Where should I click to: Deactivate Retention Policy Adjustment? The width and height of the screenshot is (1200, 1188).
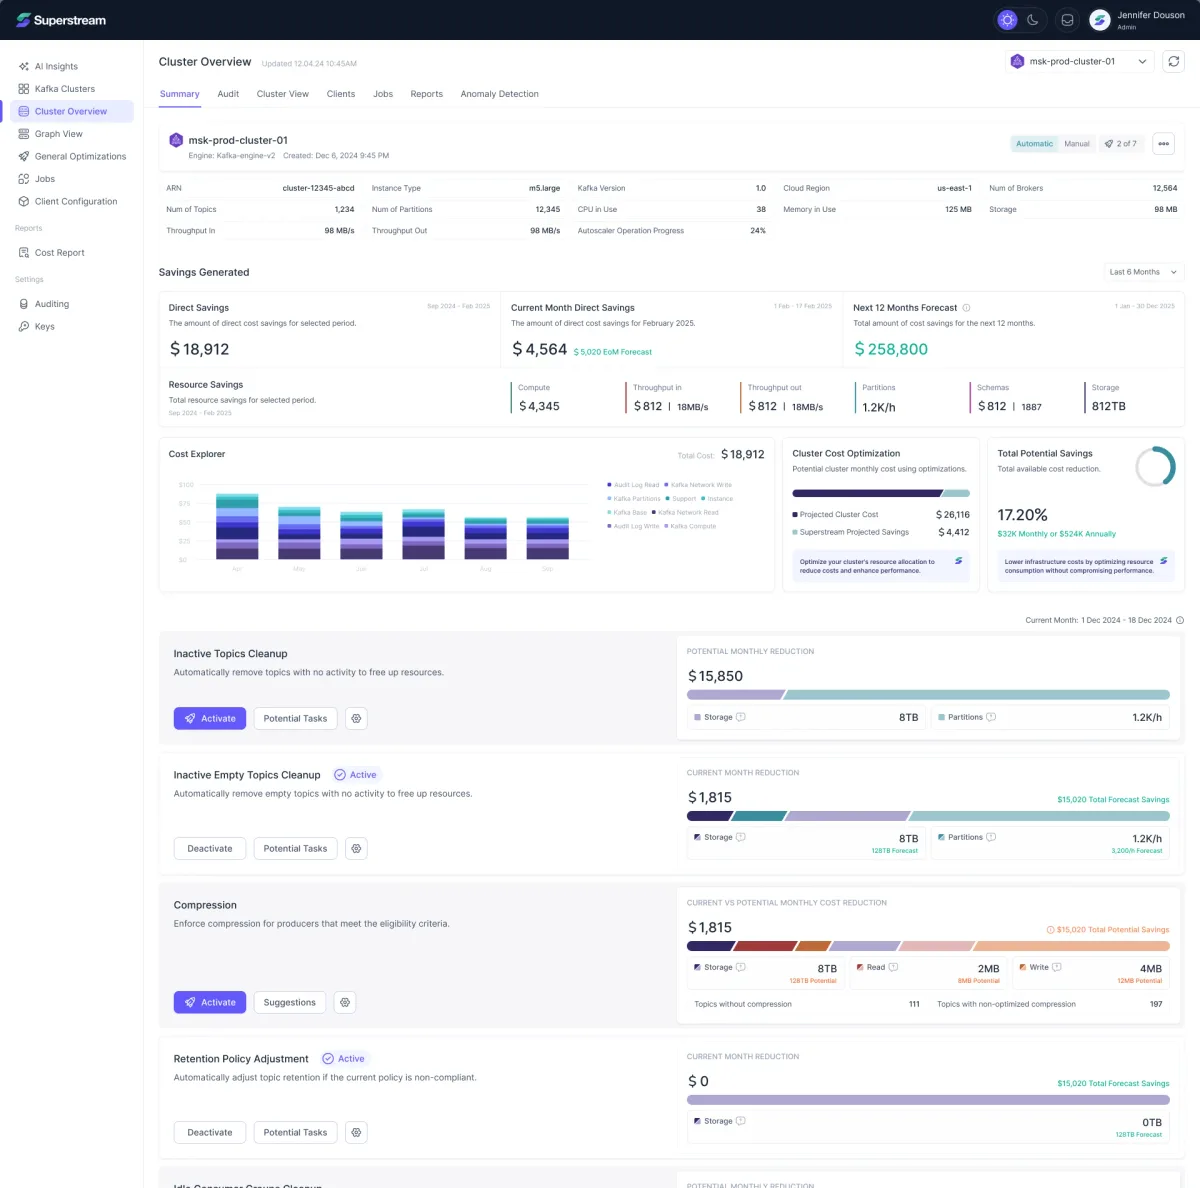point(210,1132)
